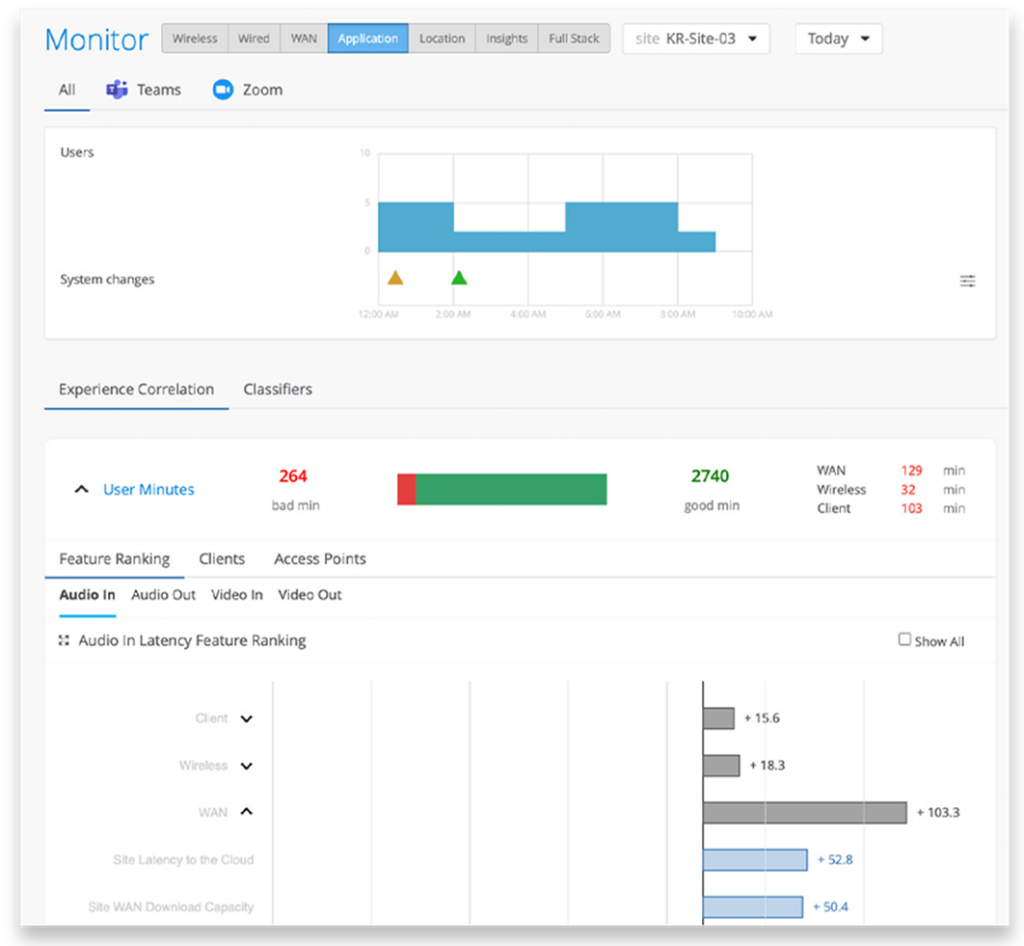Select the Video Out sub-tab
The width and height of the screenshot is (1024, 946).
tap(310, 595)
